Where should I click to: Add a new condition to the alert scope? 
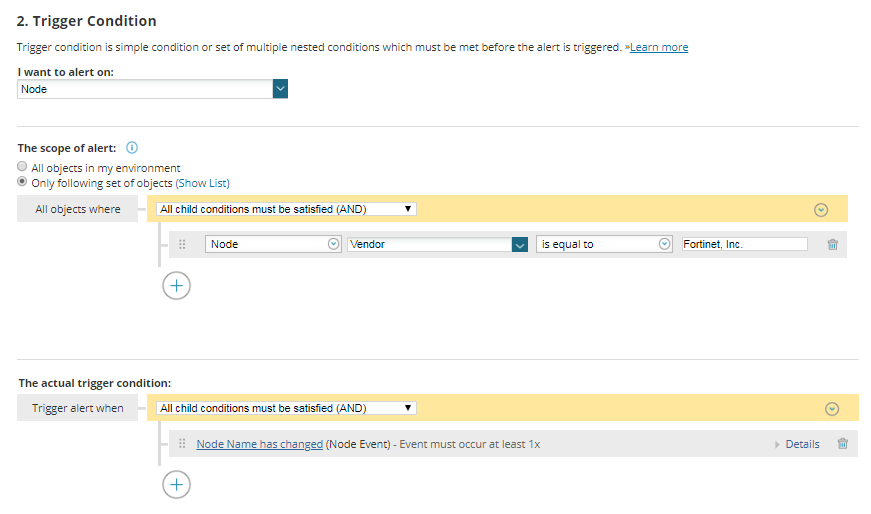pos(177,286)
